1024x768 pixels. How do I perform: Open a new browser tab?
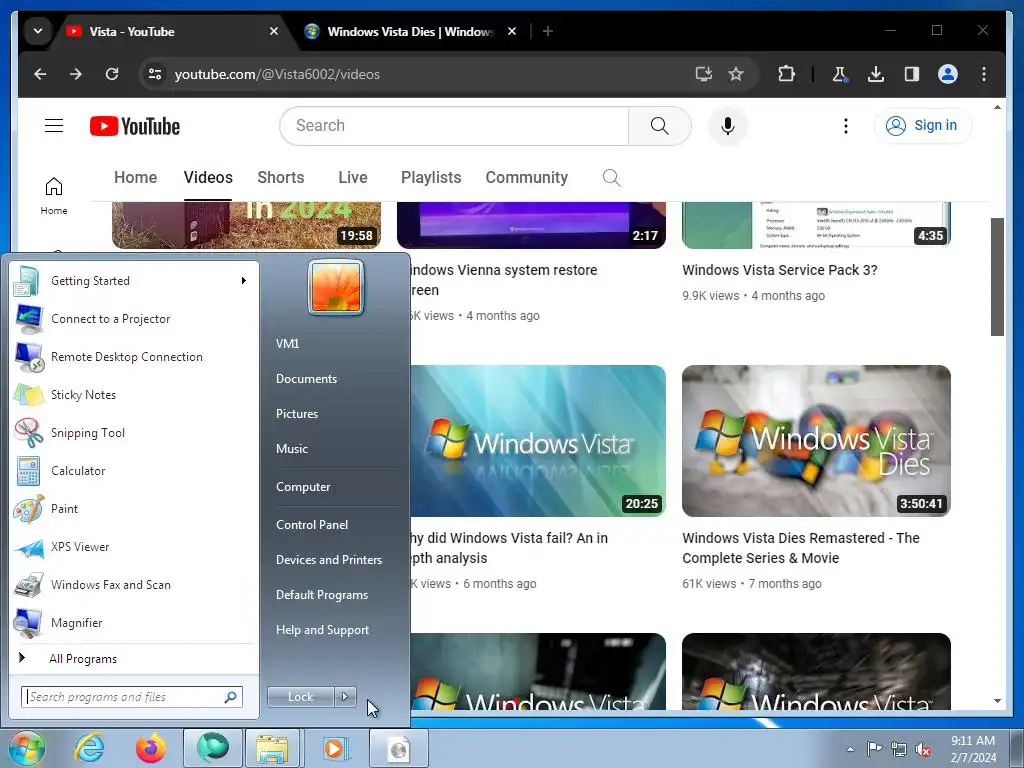(548, 31)
